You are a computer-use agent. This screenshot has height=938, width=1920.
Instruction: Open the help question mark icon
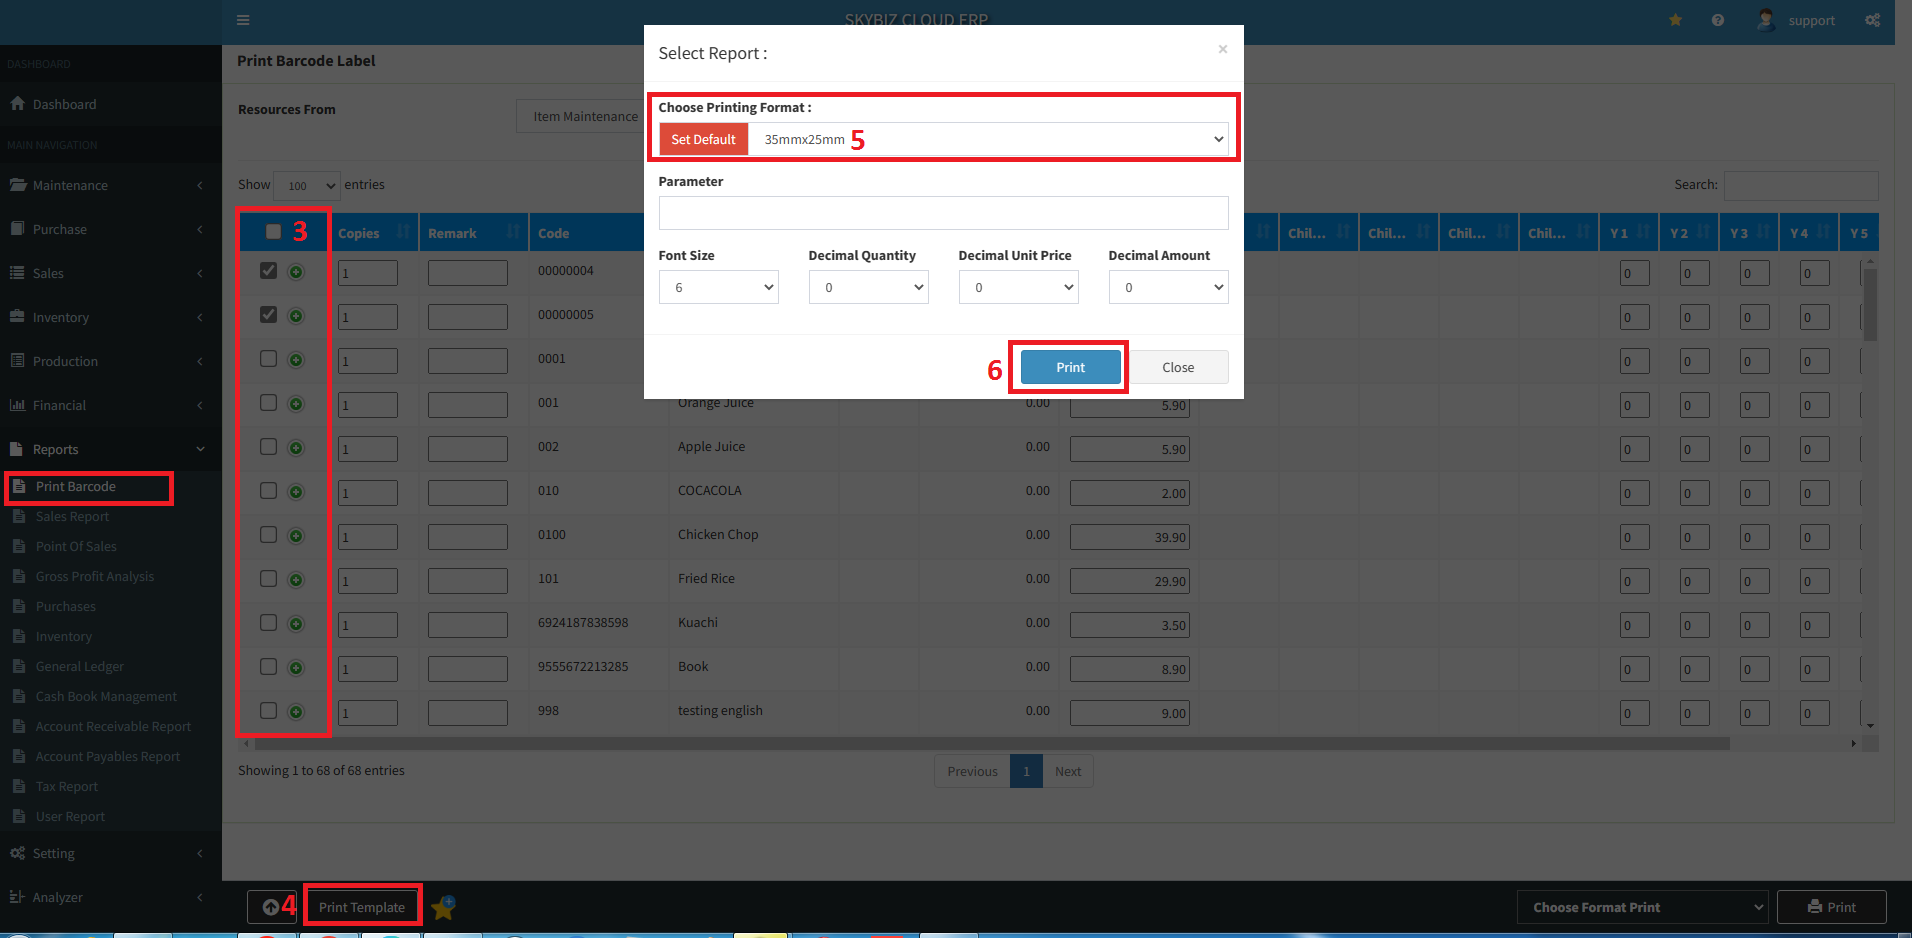pos(1717,20)
